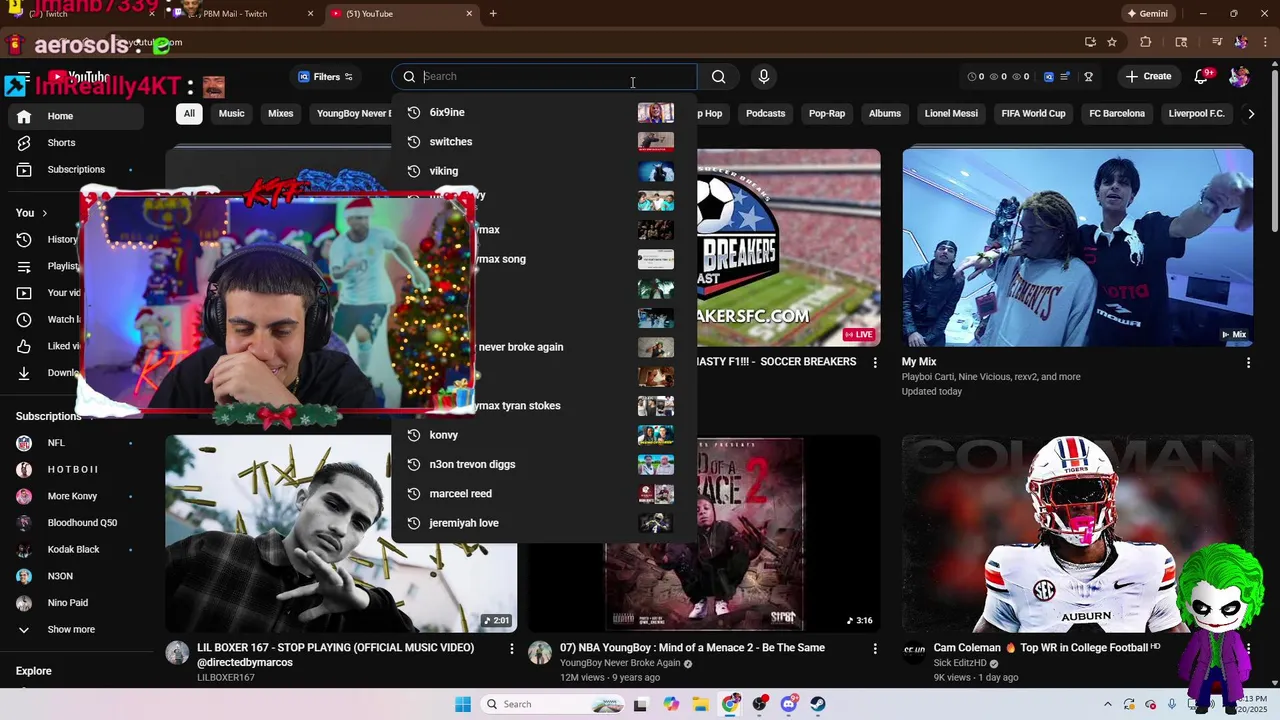
Task: Open Cam Coleman video thumbnail
Action: [1077, 534]
